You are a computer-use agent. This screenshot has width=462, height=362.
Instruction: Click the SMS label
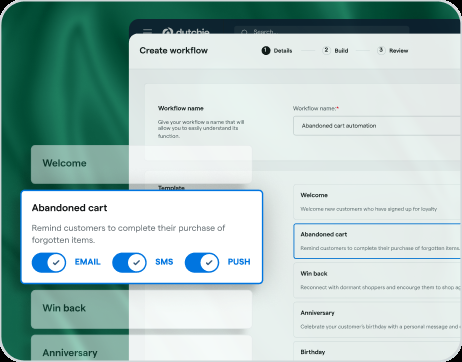pyautogui.click(x=164, y=262)
